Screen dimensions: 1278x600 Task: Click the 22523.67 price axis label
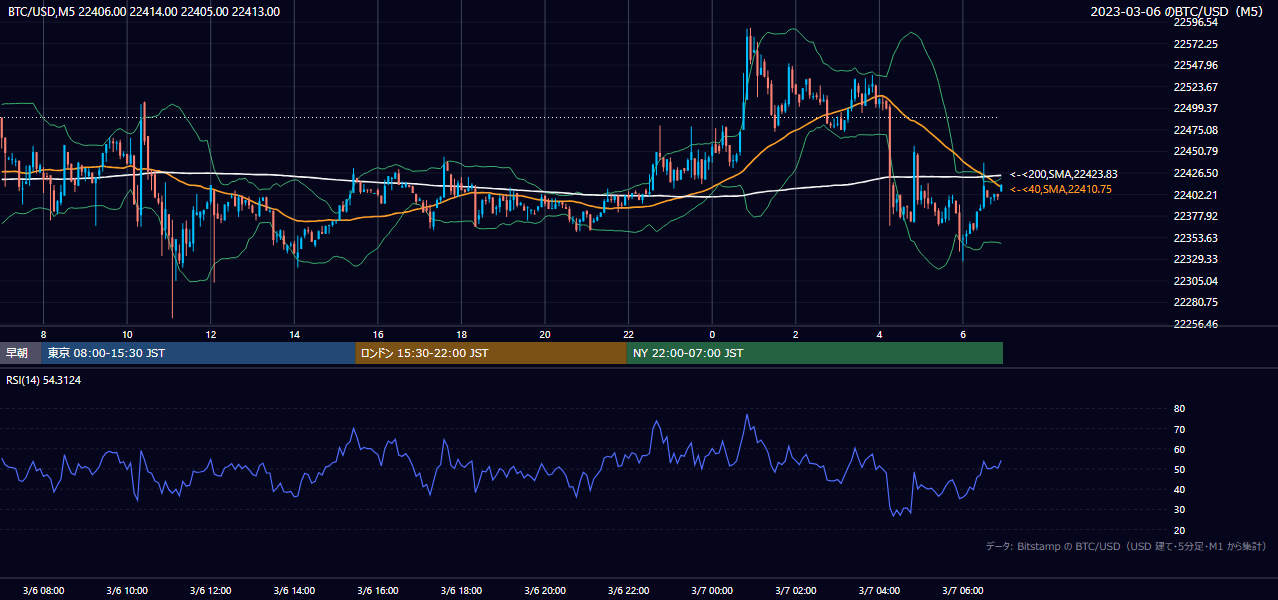1196,87
